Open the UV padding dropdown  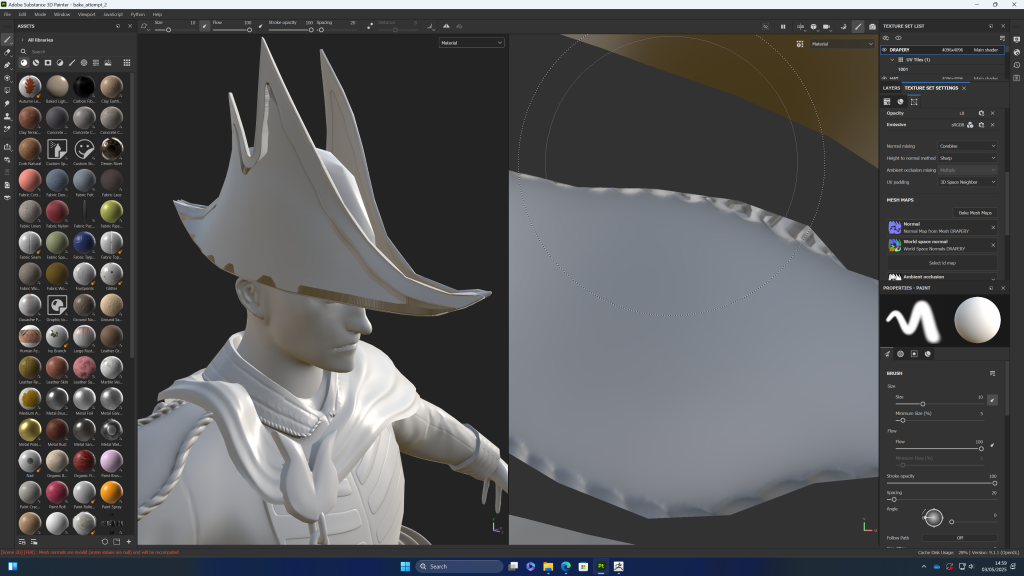click(x=966, y=182)
